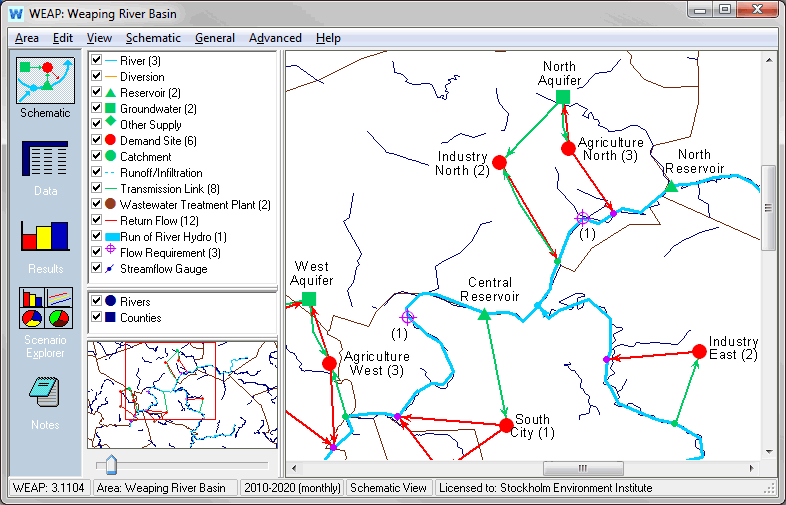Image resolution: width=786 pixels, height=505 pixels.
Task: Select the Industry East demand site node
Action: (699, 351)
